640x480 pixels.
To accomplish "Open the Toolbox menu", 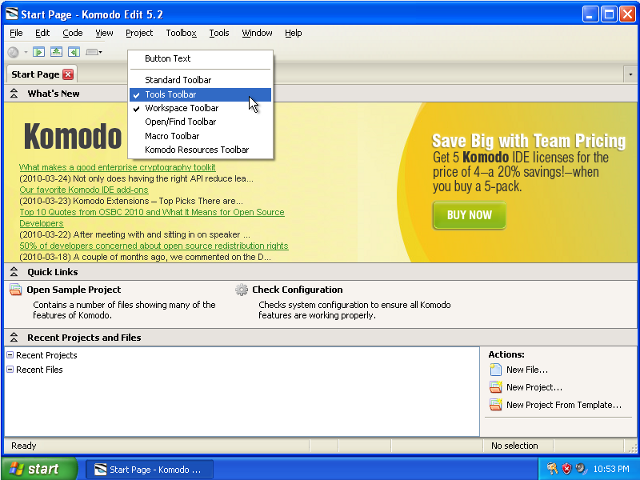I will [x=181, y=33].
